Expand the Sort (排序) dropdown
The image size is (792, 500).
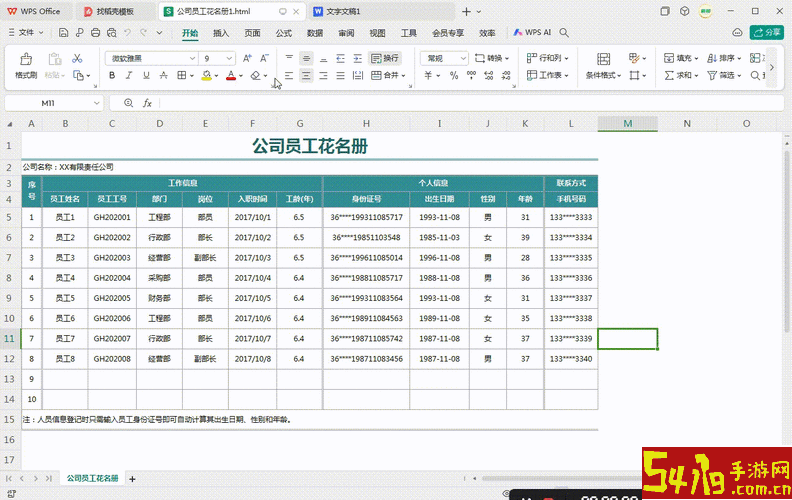pyautogui.click(x=739, y=59)
